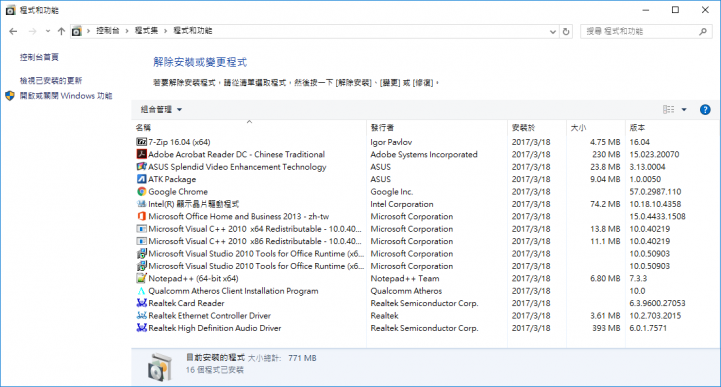Screen dimensions: 721x387
Task: Refresh the programs list
Action: pos(566,31)
